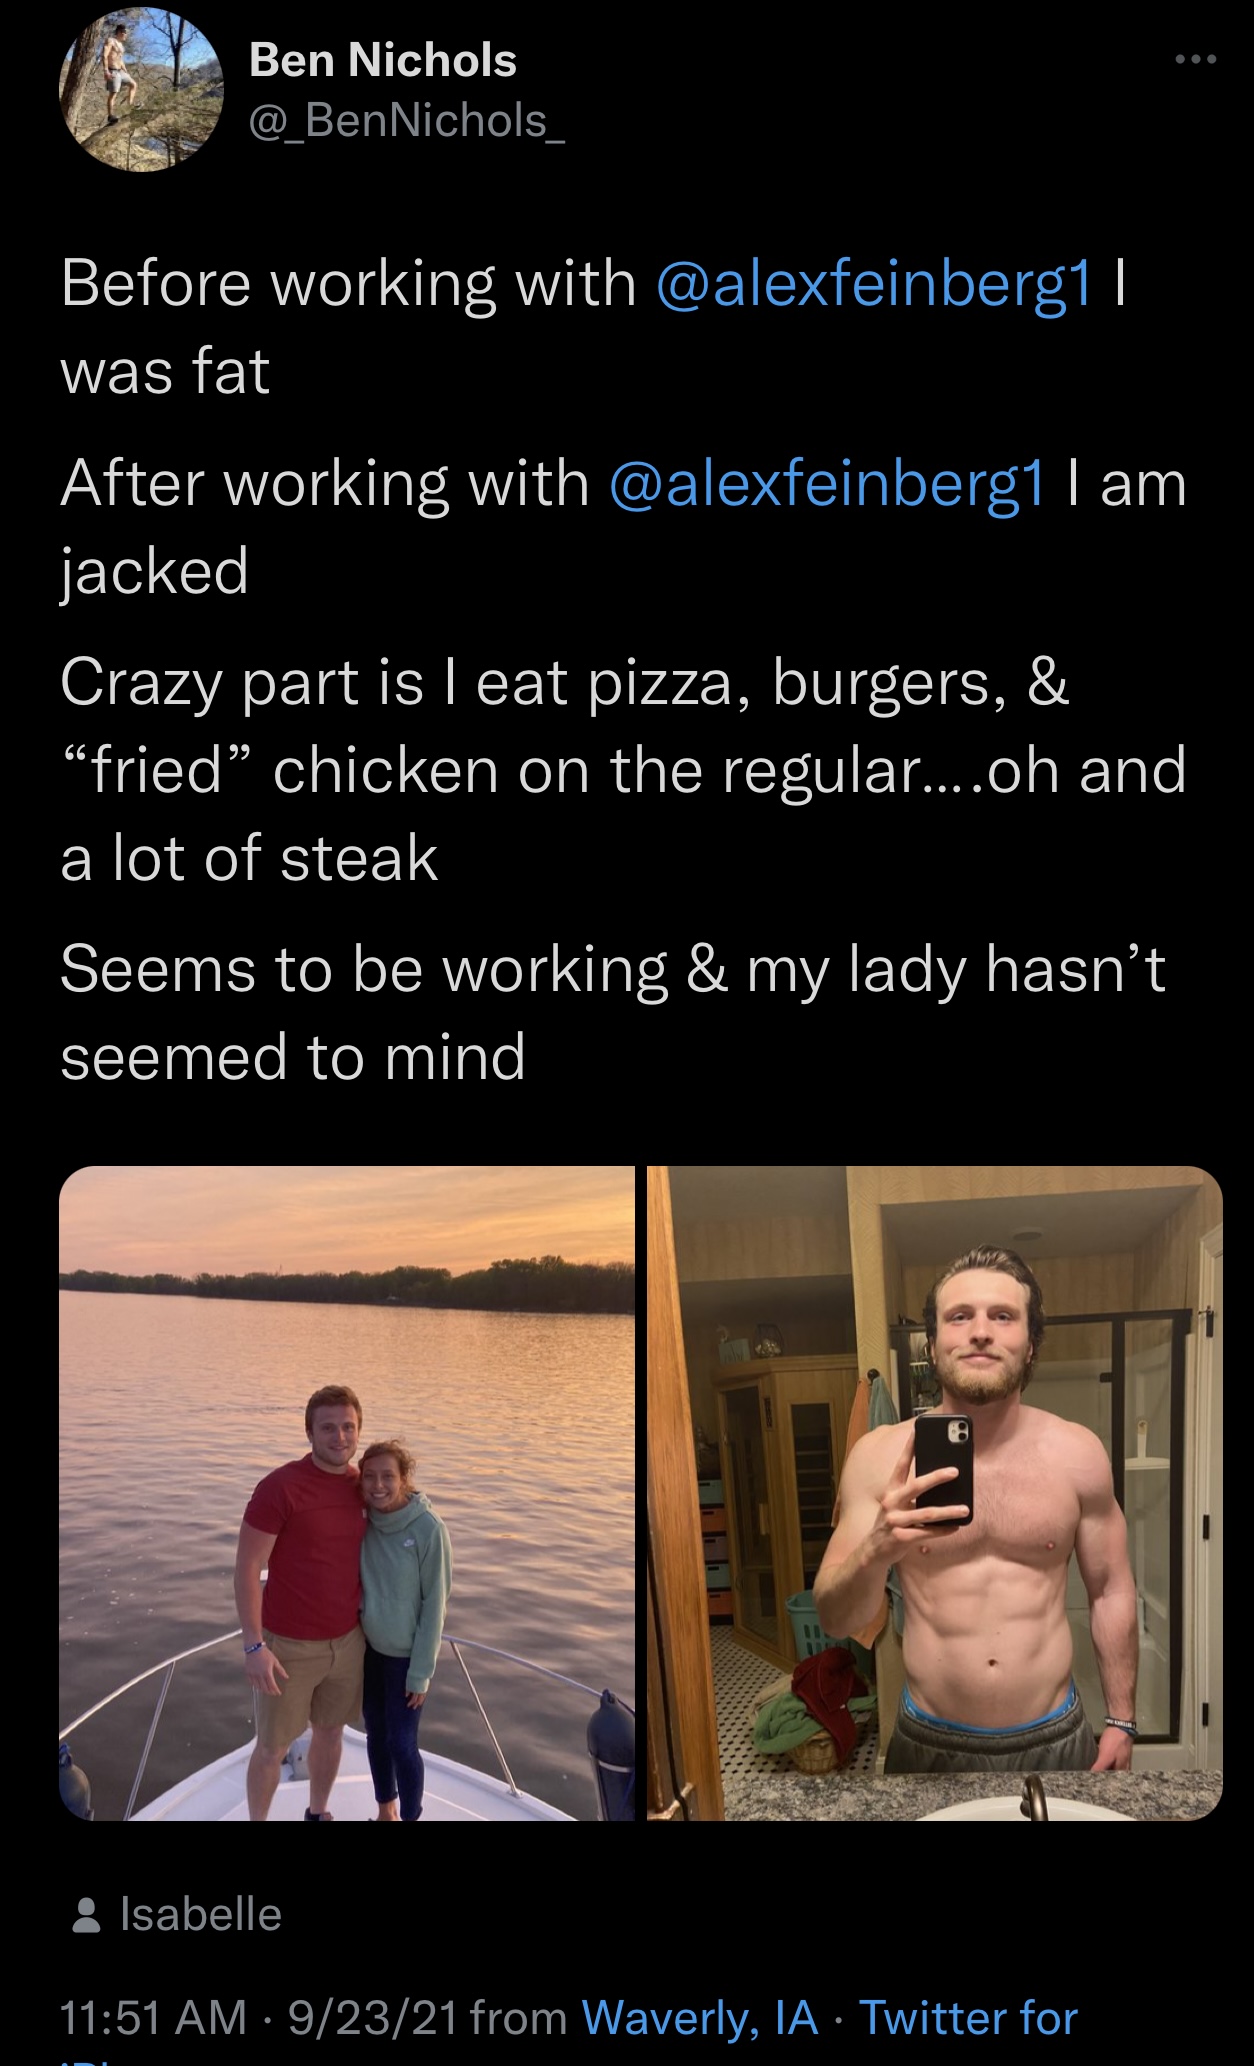This screenshot has width=1254, height=2066.
Task: Tap the "was fat" text line
Action: tap(166, 372)
